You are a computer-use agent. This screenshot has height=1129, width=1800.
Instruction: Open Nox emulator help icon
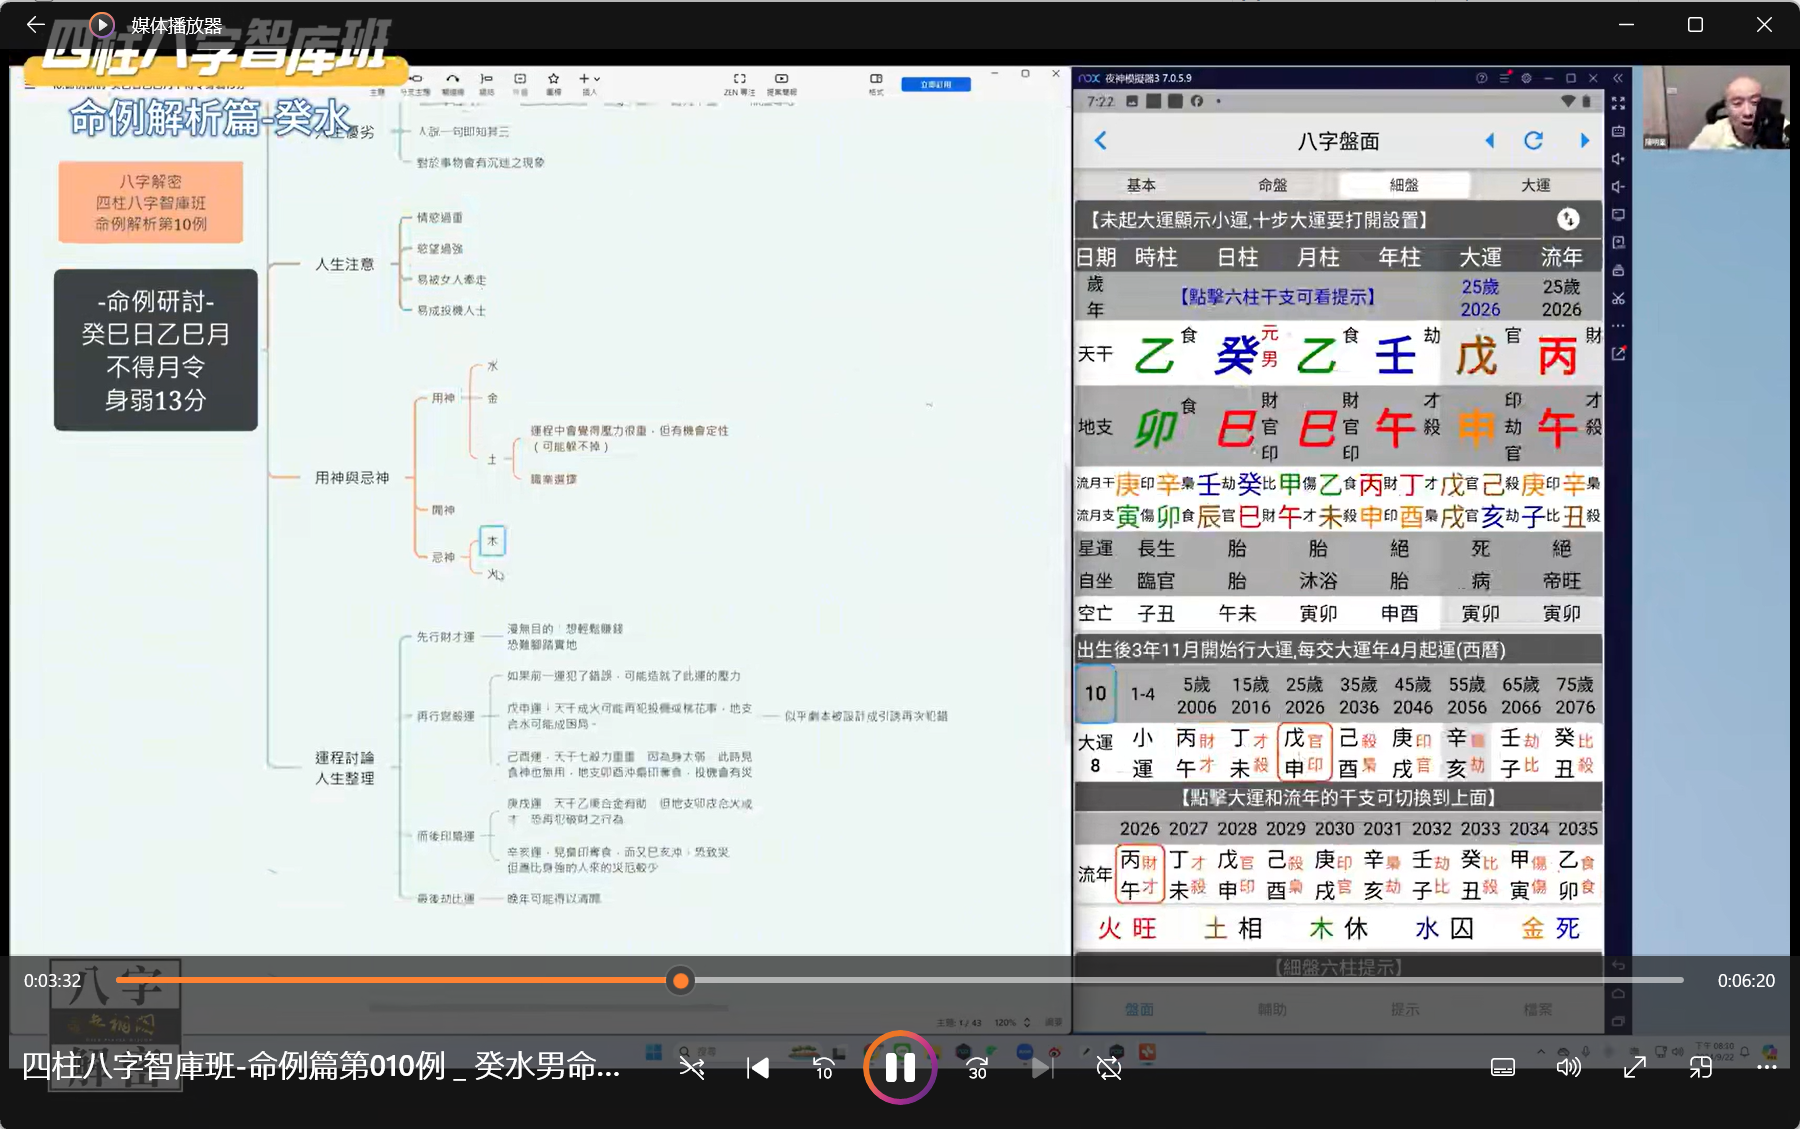click(1481, 78)
